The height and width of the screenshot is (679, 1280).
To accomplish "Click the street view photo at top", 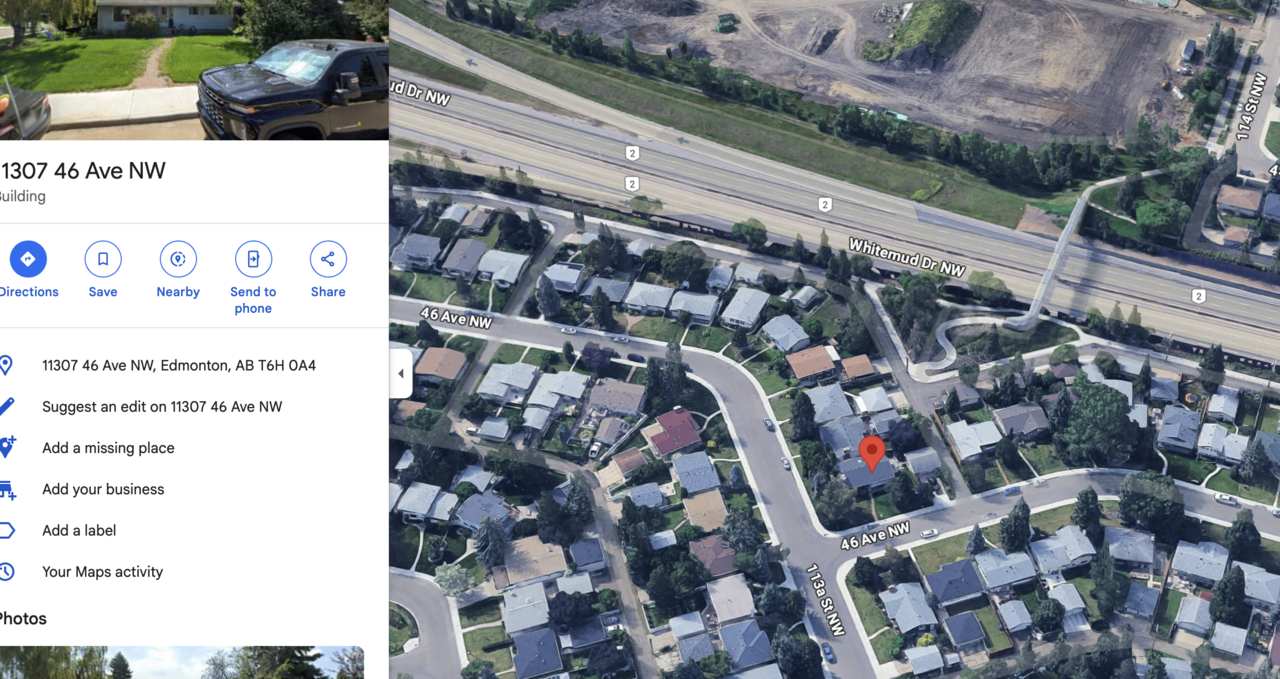I will [x=194, y=70].
